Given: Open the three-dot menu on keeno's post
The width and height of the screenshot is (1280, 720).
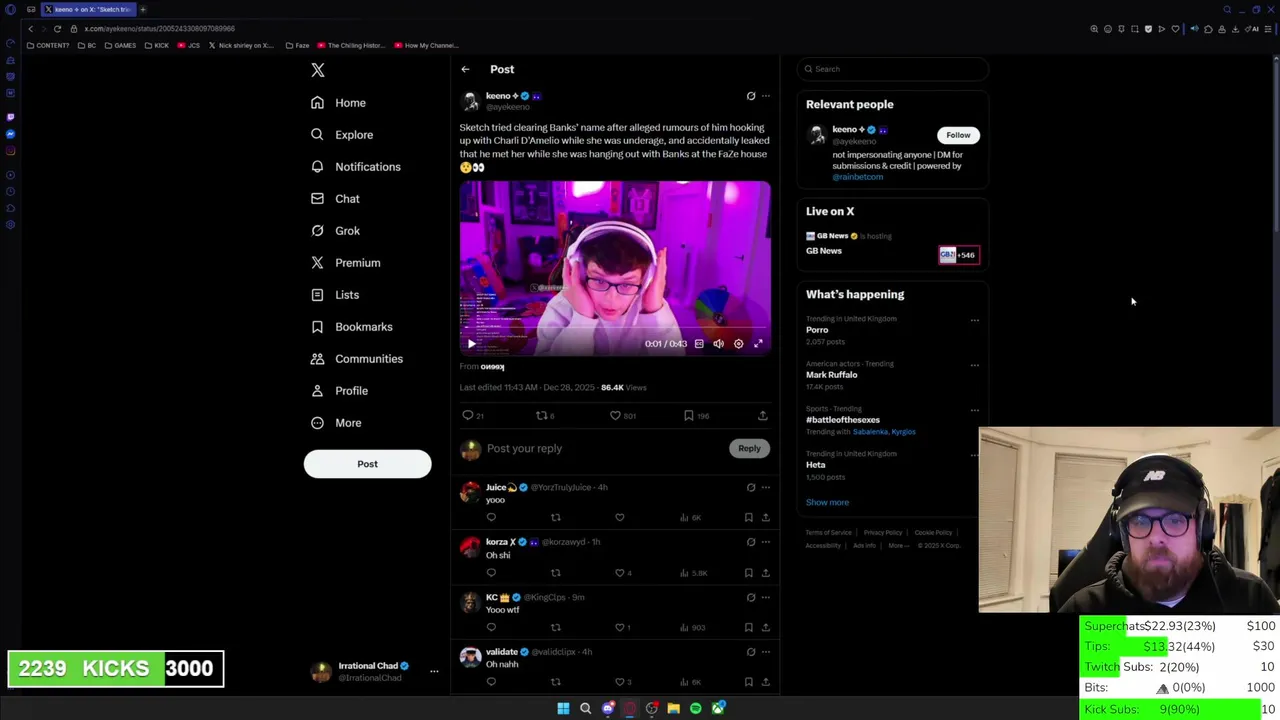Looking at the screenshot, I should pyautogui.click(x=766, y=96).
